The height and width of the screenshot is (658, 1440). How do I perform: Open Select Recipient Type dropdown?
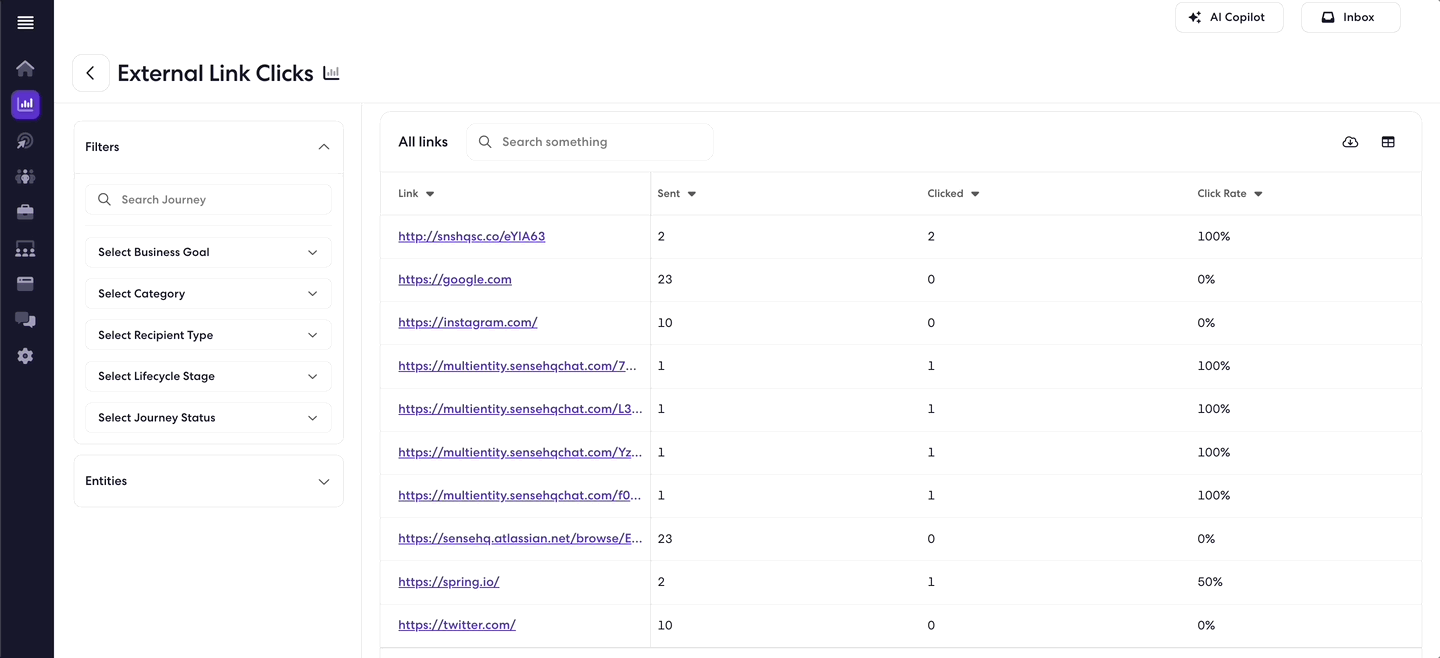pos(208,335)
